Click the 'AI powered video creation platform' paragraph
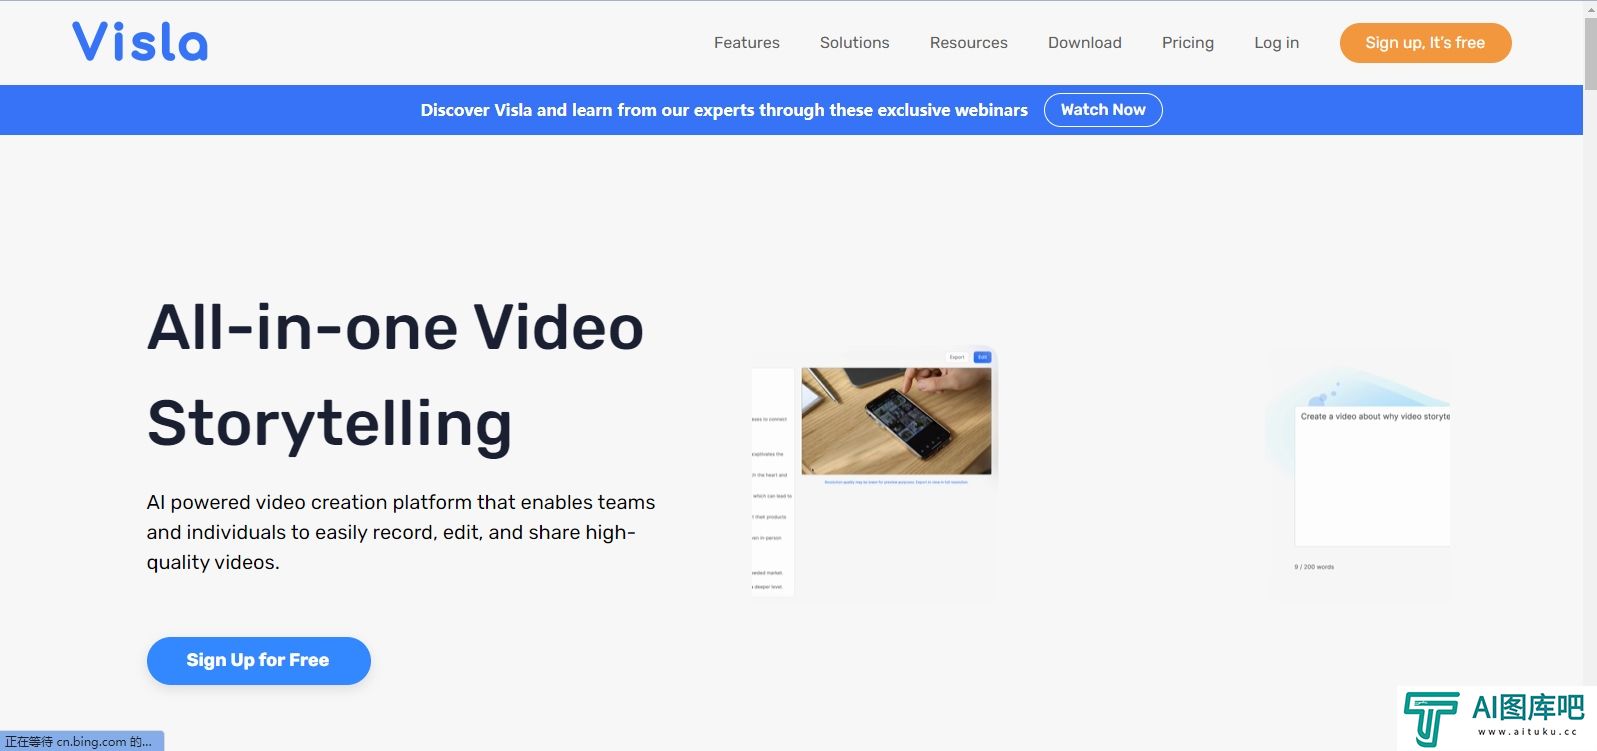 [401, 532]
